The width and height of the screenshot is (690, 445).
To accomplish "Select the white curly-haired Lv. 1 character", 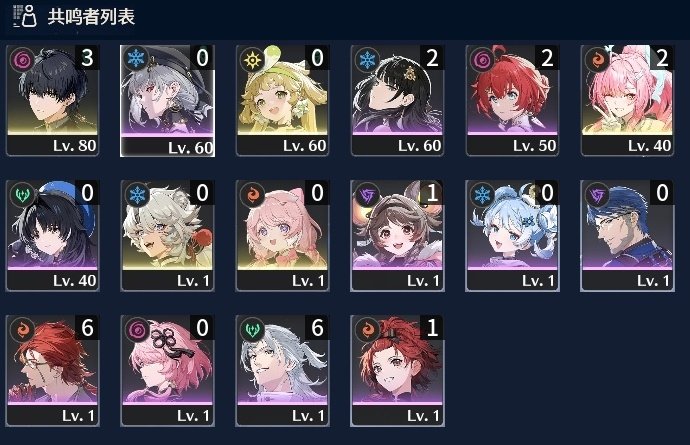I will point(168,235).
